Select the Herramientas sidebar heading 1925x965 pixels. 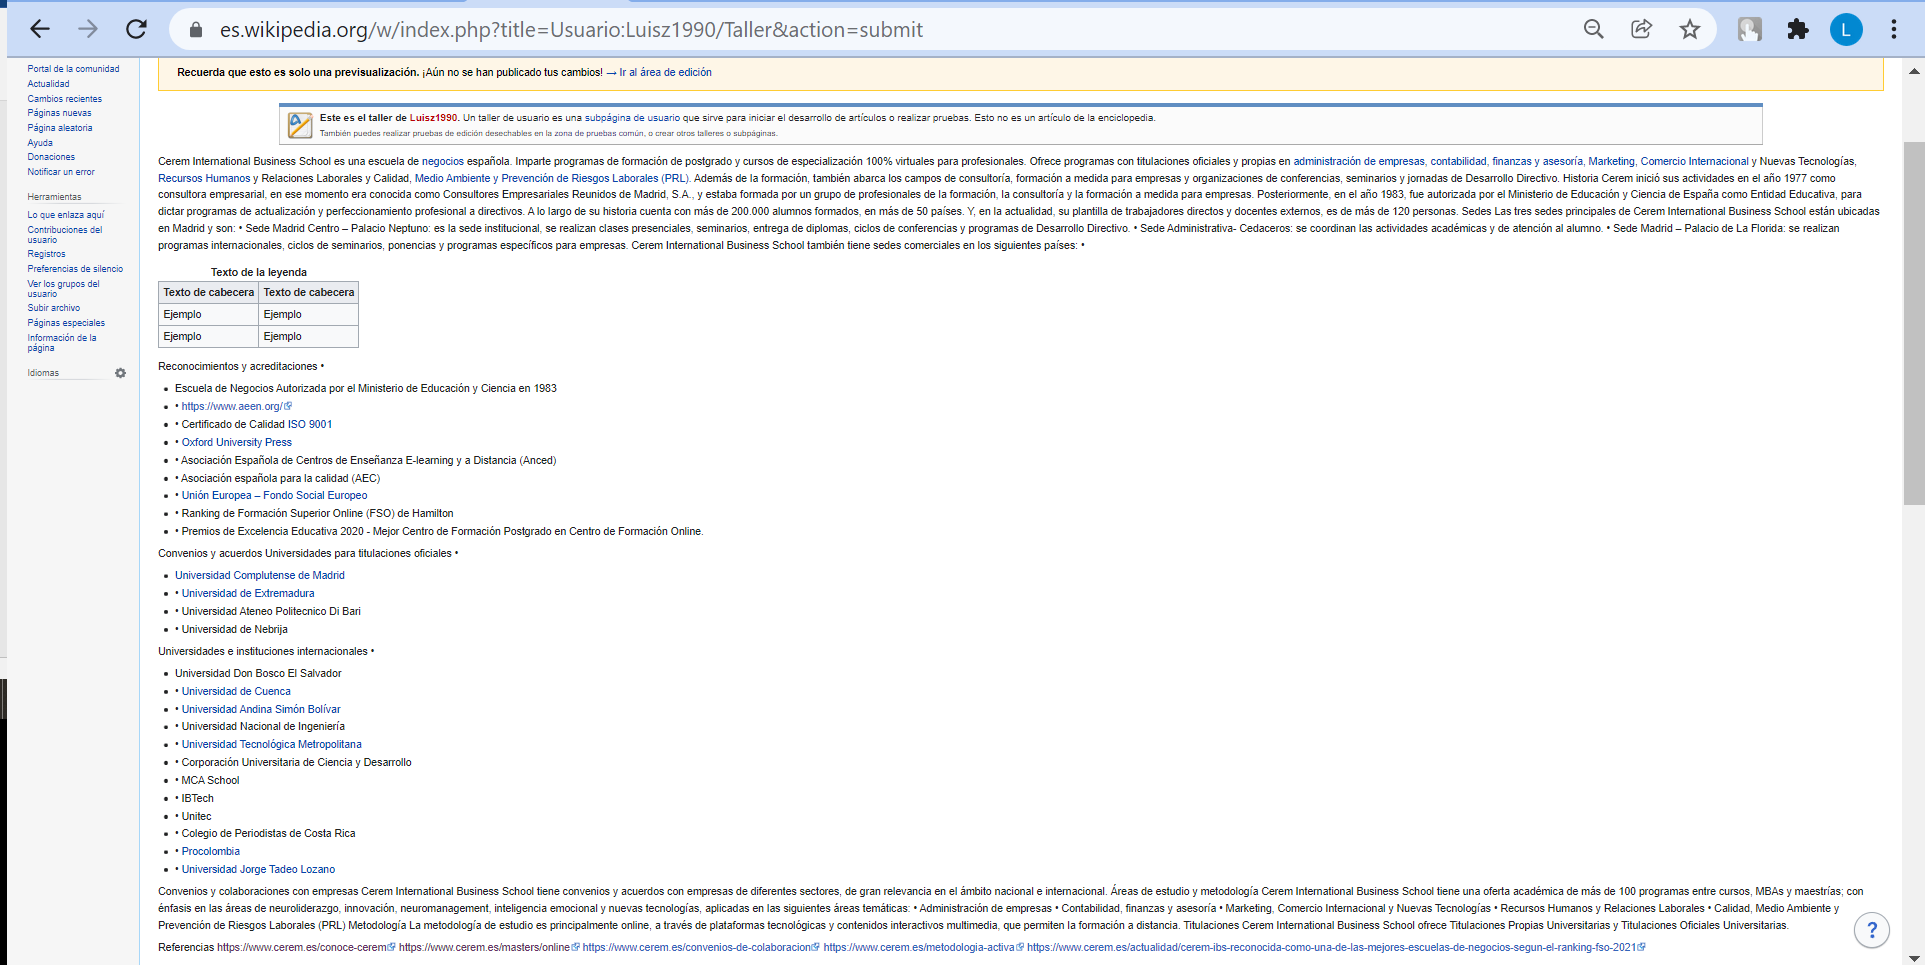point(54,197)
